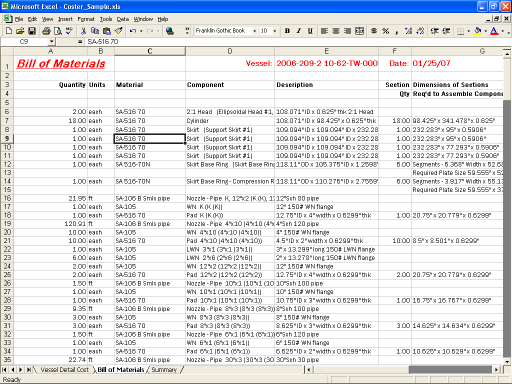Click the equals Edit Formula button
512x384 pixels.
(x=80, y=42)
